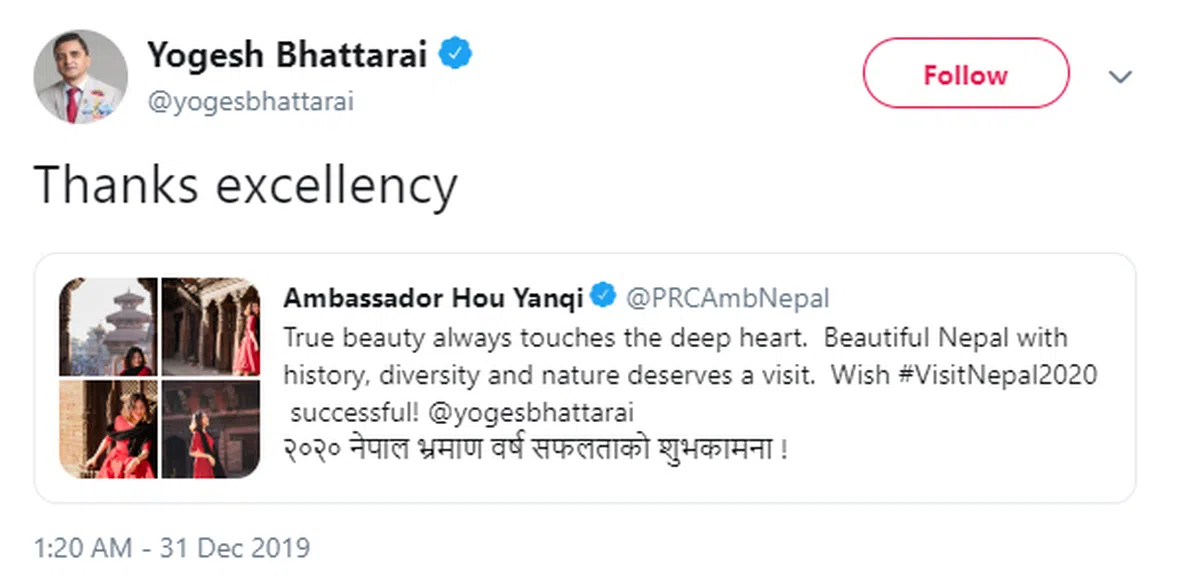
Task: Click the "Thanks excellency" tweet text
Action: pyautogui.click(x=246, y=185)
